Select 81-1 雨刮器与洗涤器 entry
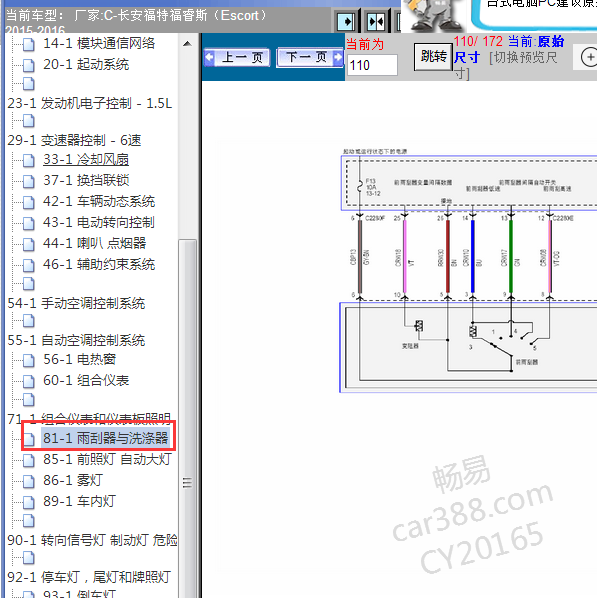 (105, 438)
